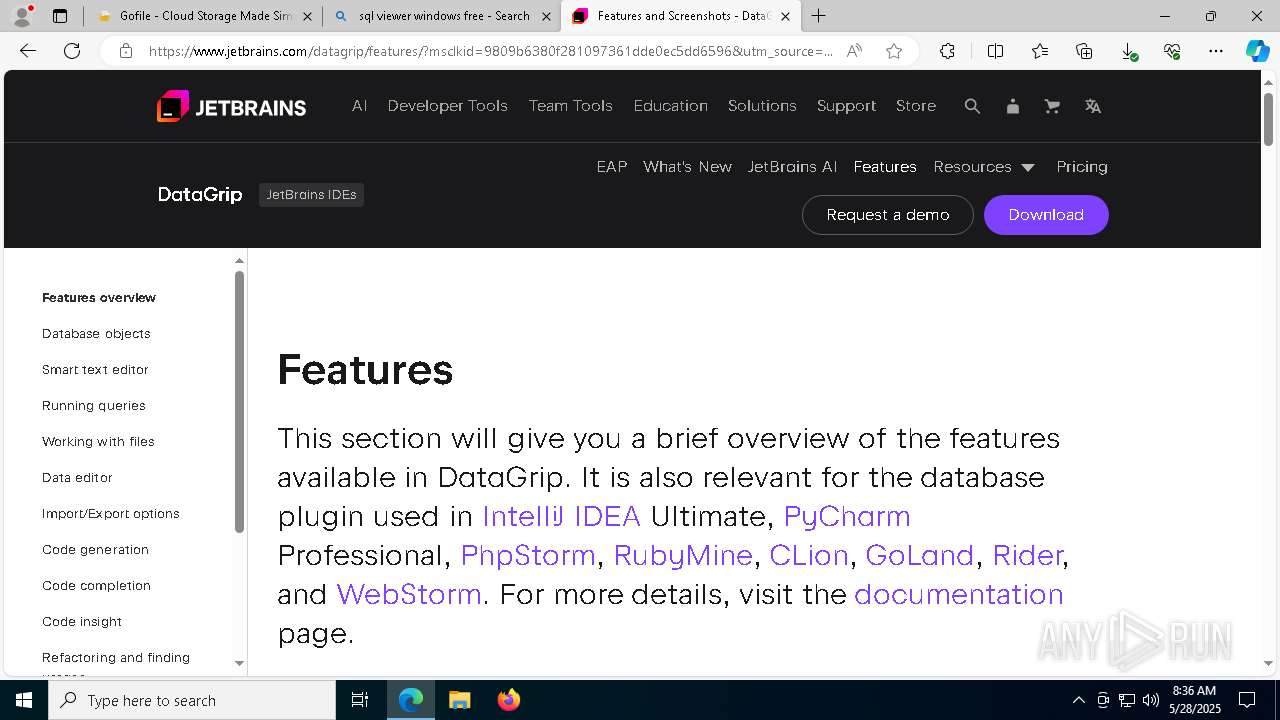Click the JetBrains IDEs badge
Image resolution: width=1280 pixels, height=720 pixels.
click(311, 195)
